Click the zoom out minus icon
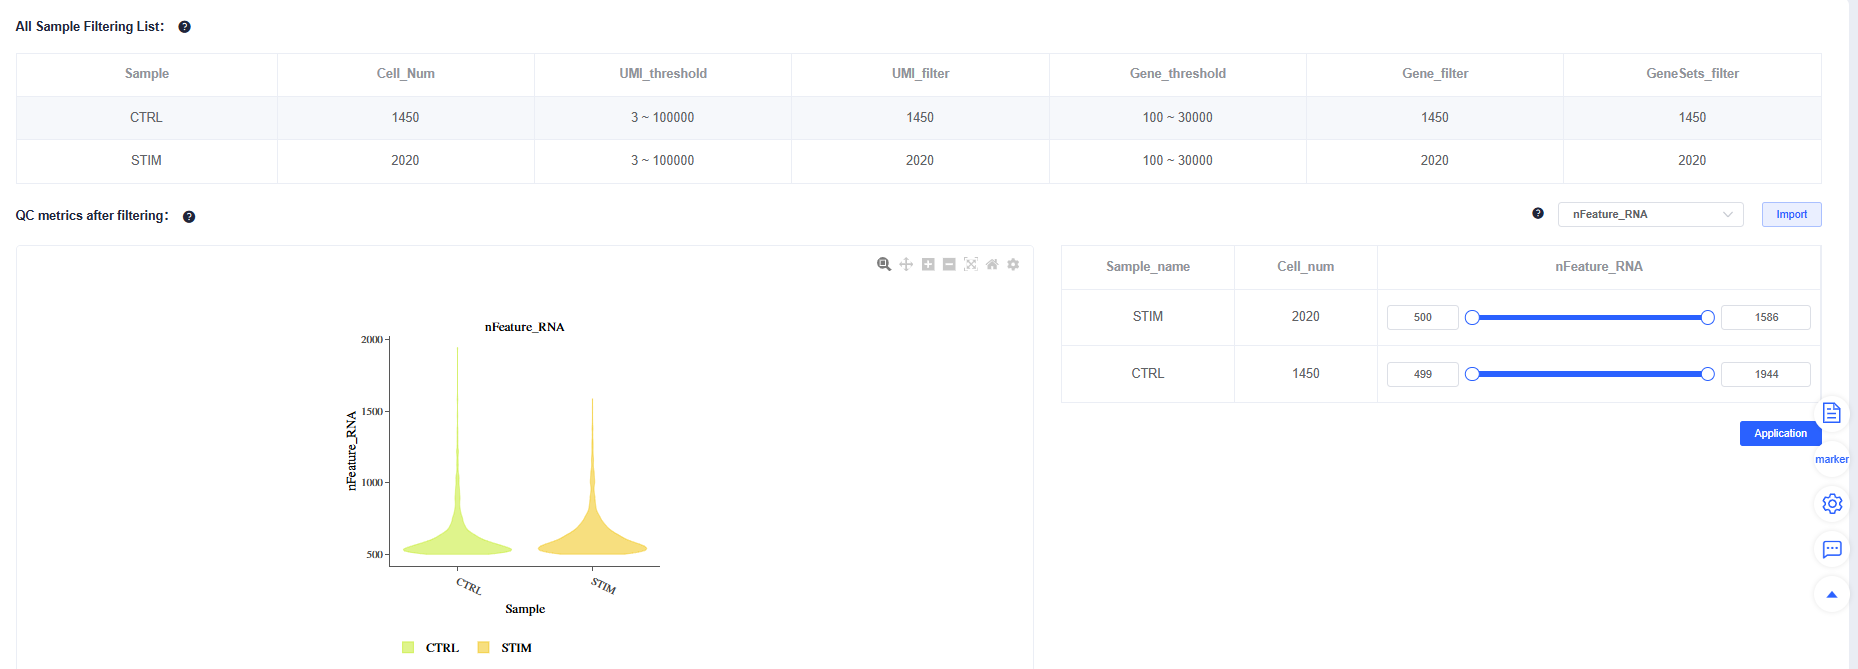The height and width of the screenshot is (669, 1858). click(949, 264)
